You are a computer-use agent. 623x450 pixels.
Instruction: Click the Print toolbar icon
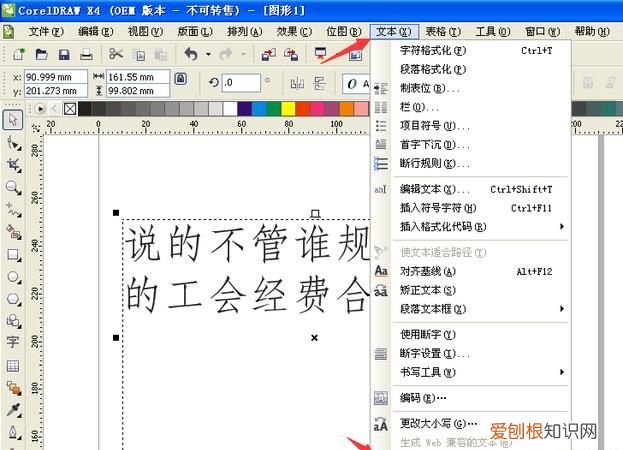pyautogui.click(x=86, y=54)
